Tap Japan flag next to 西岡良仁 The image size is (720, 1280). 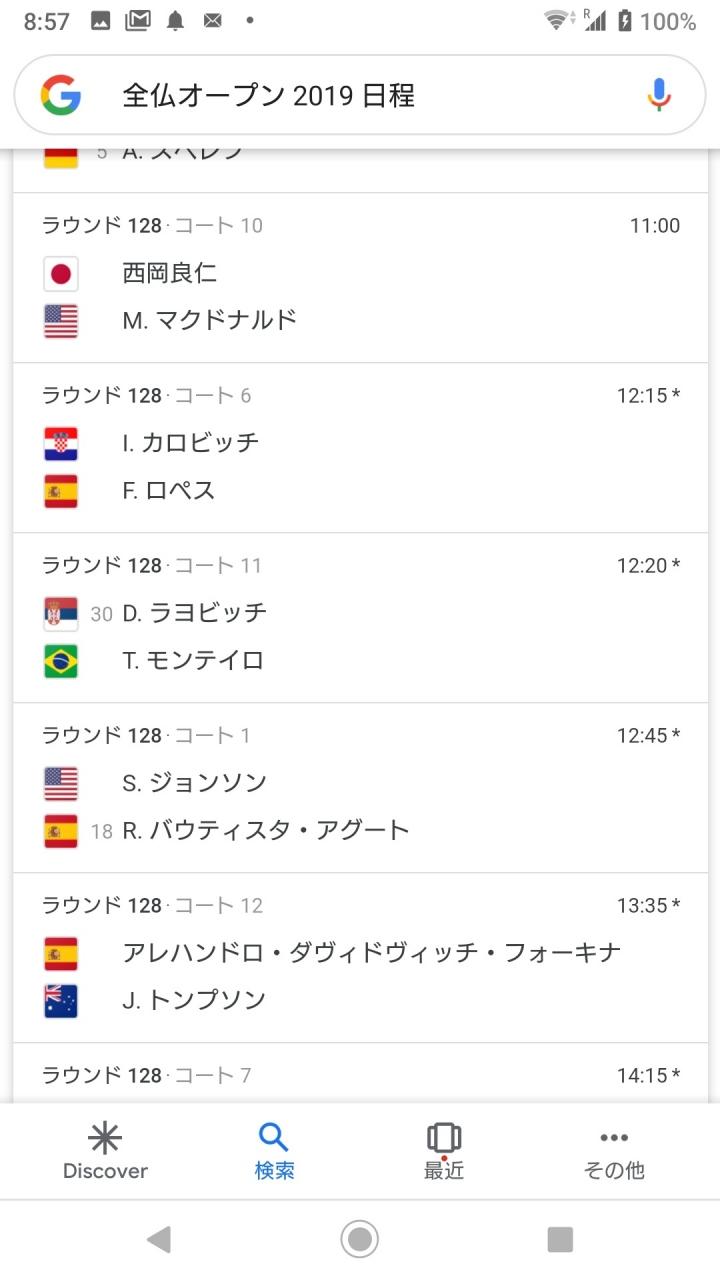coord(61,273)
